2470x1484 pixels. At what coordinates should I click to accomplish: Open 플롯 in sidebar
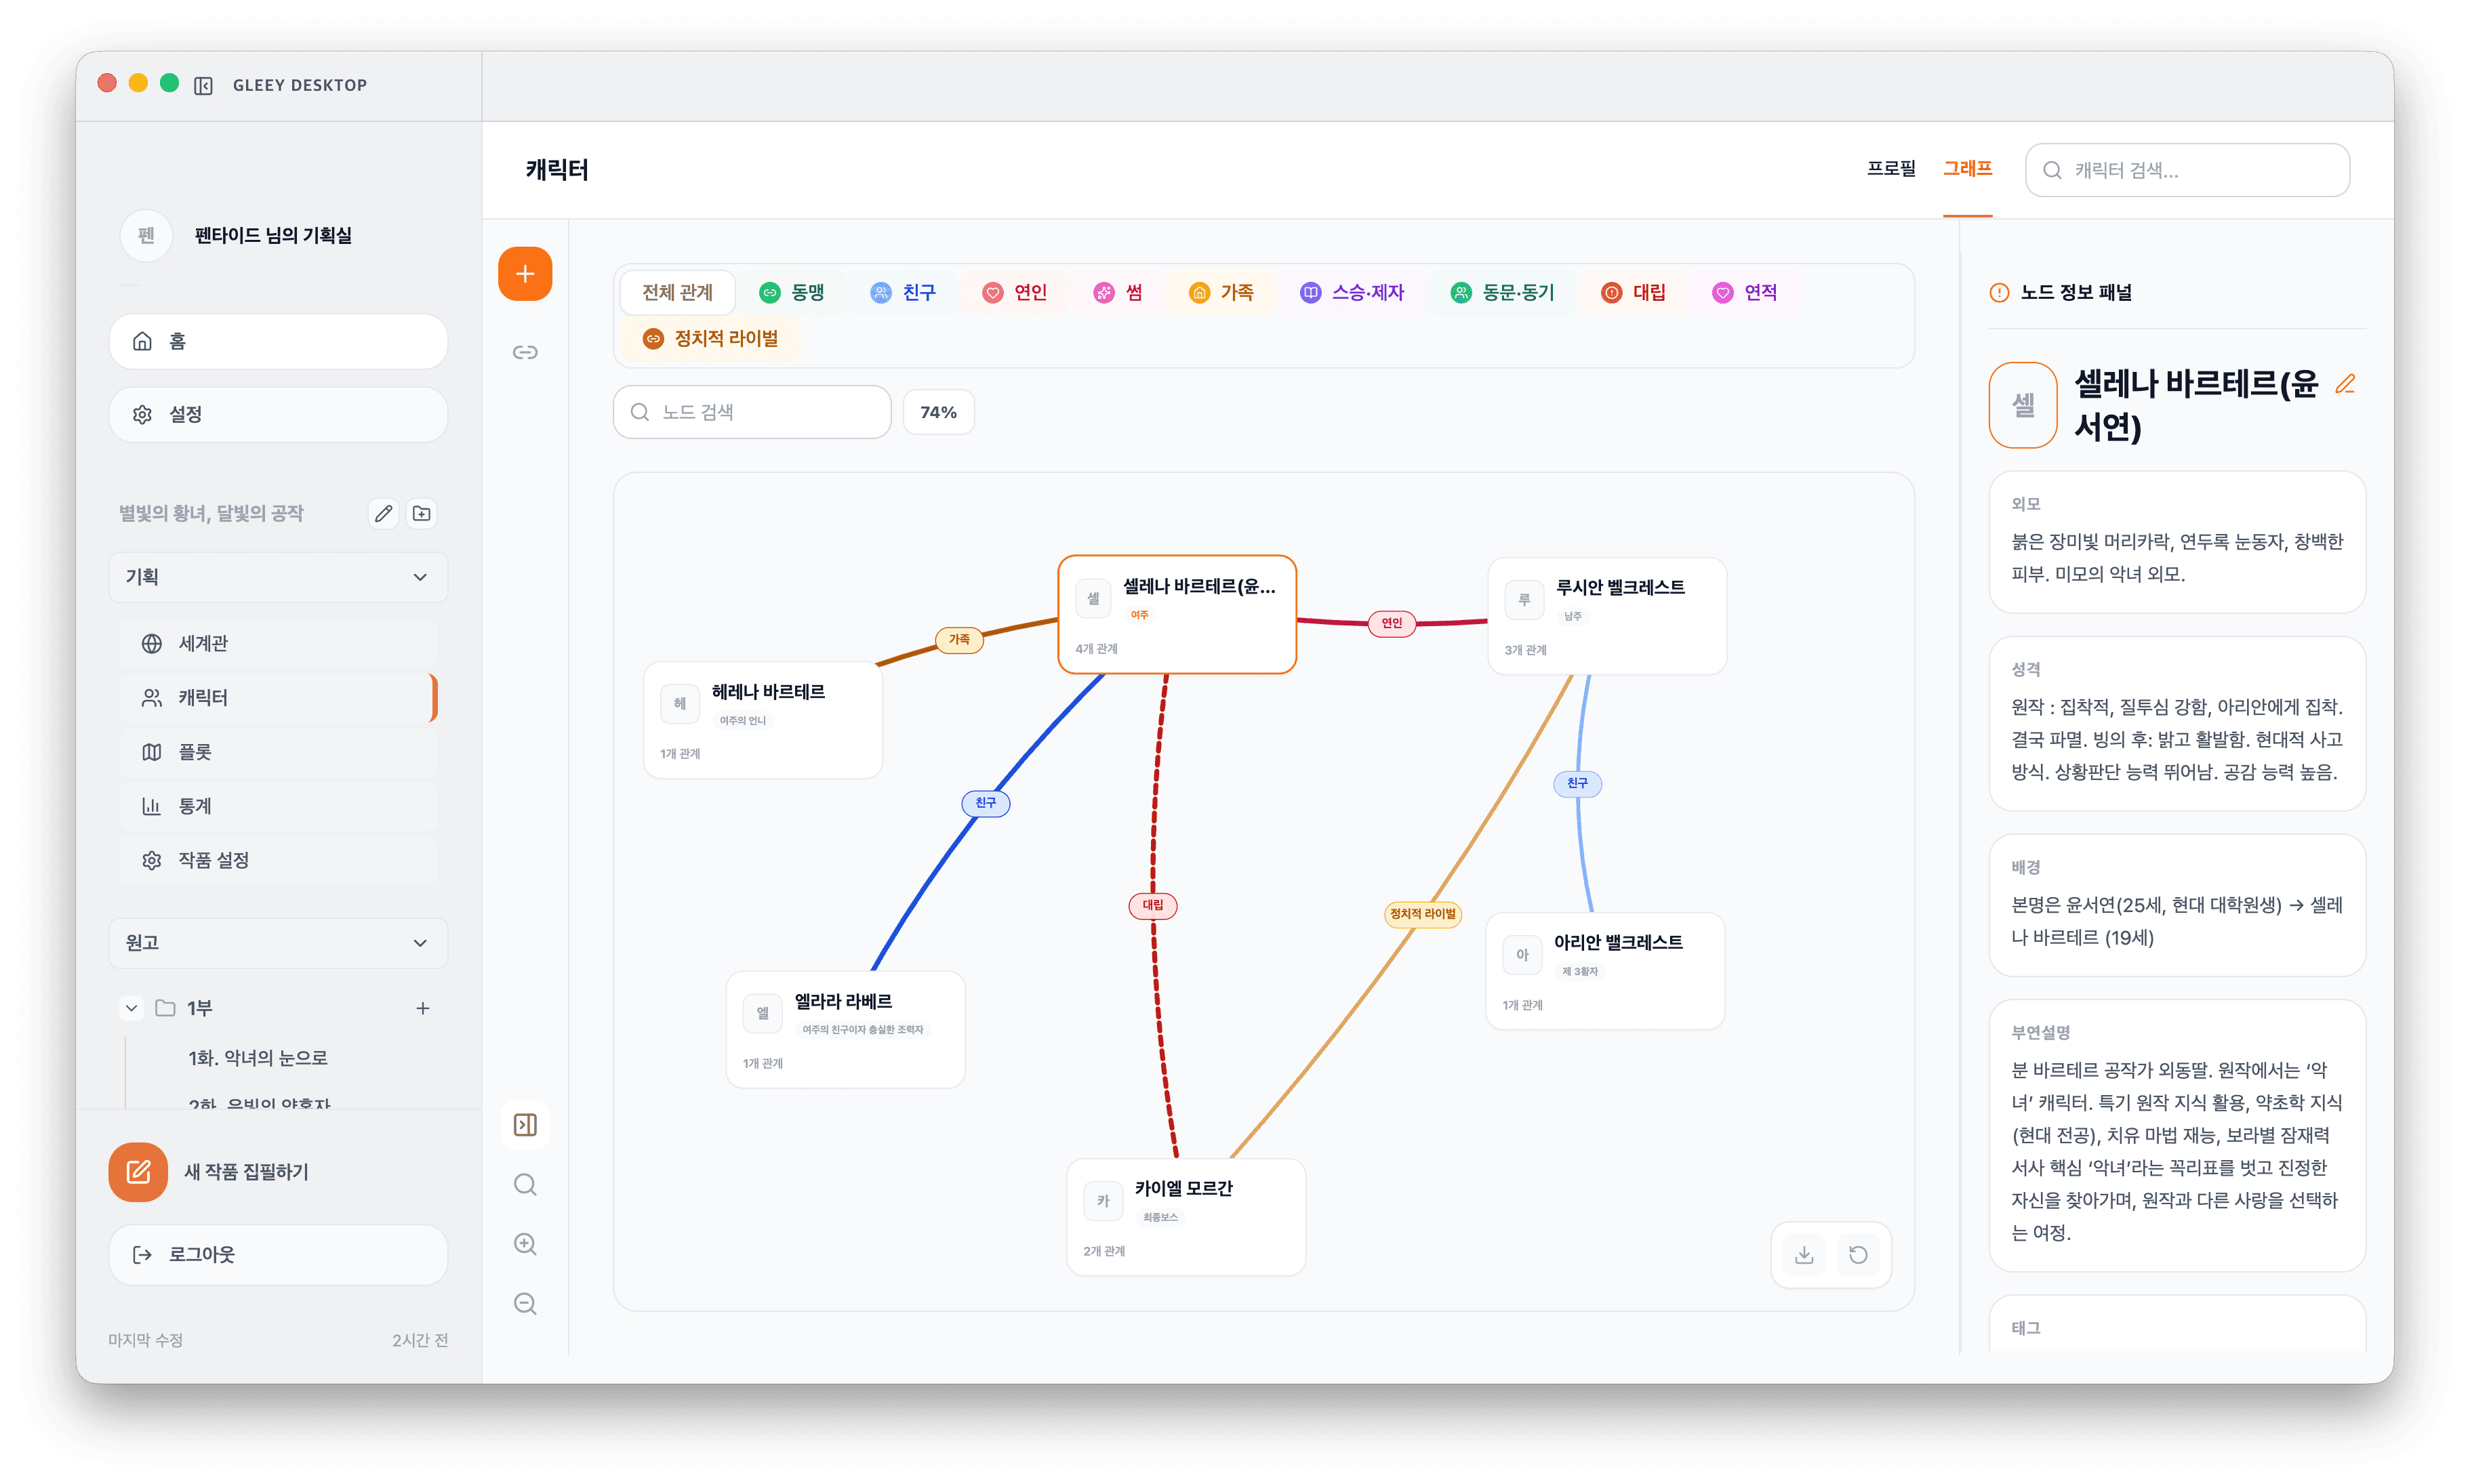pyautogui.click(x=278, y=752)
